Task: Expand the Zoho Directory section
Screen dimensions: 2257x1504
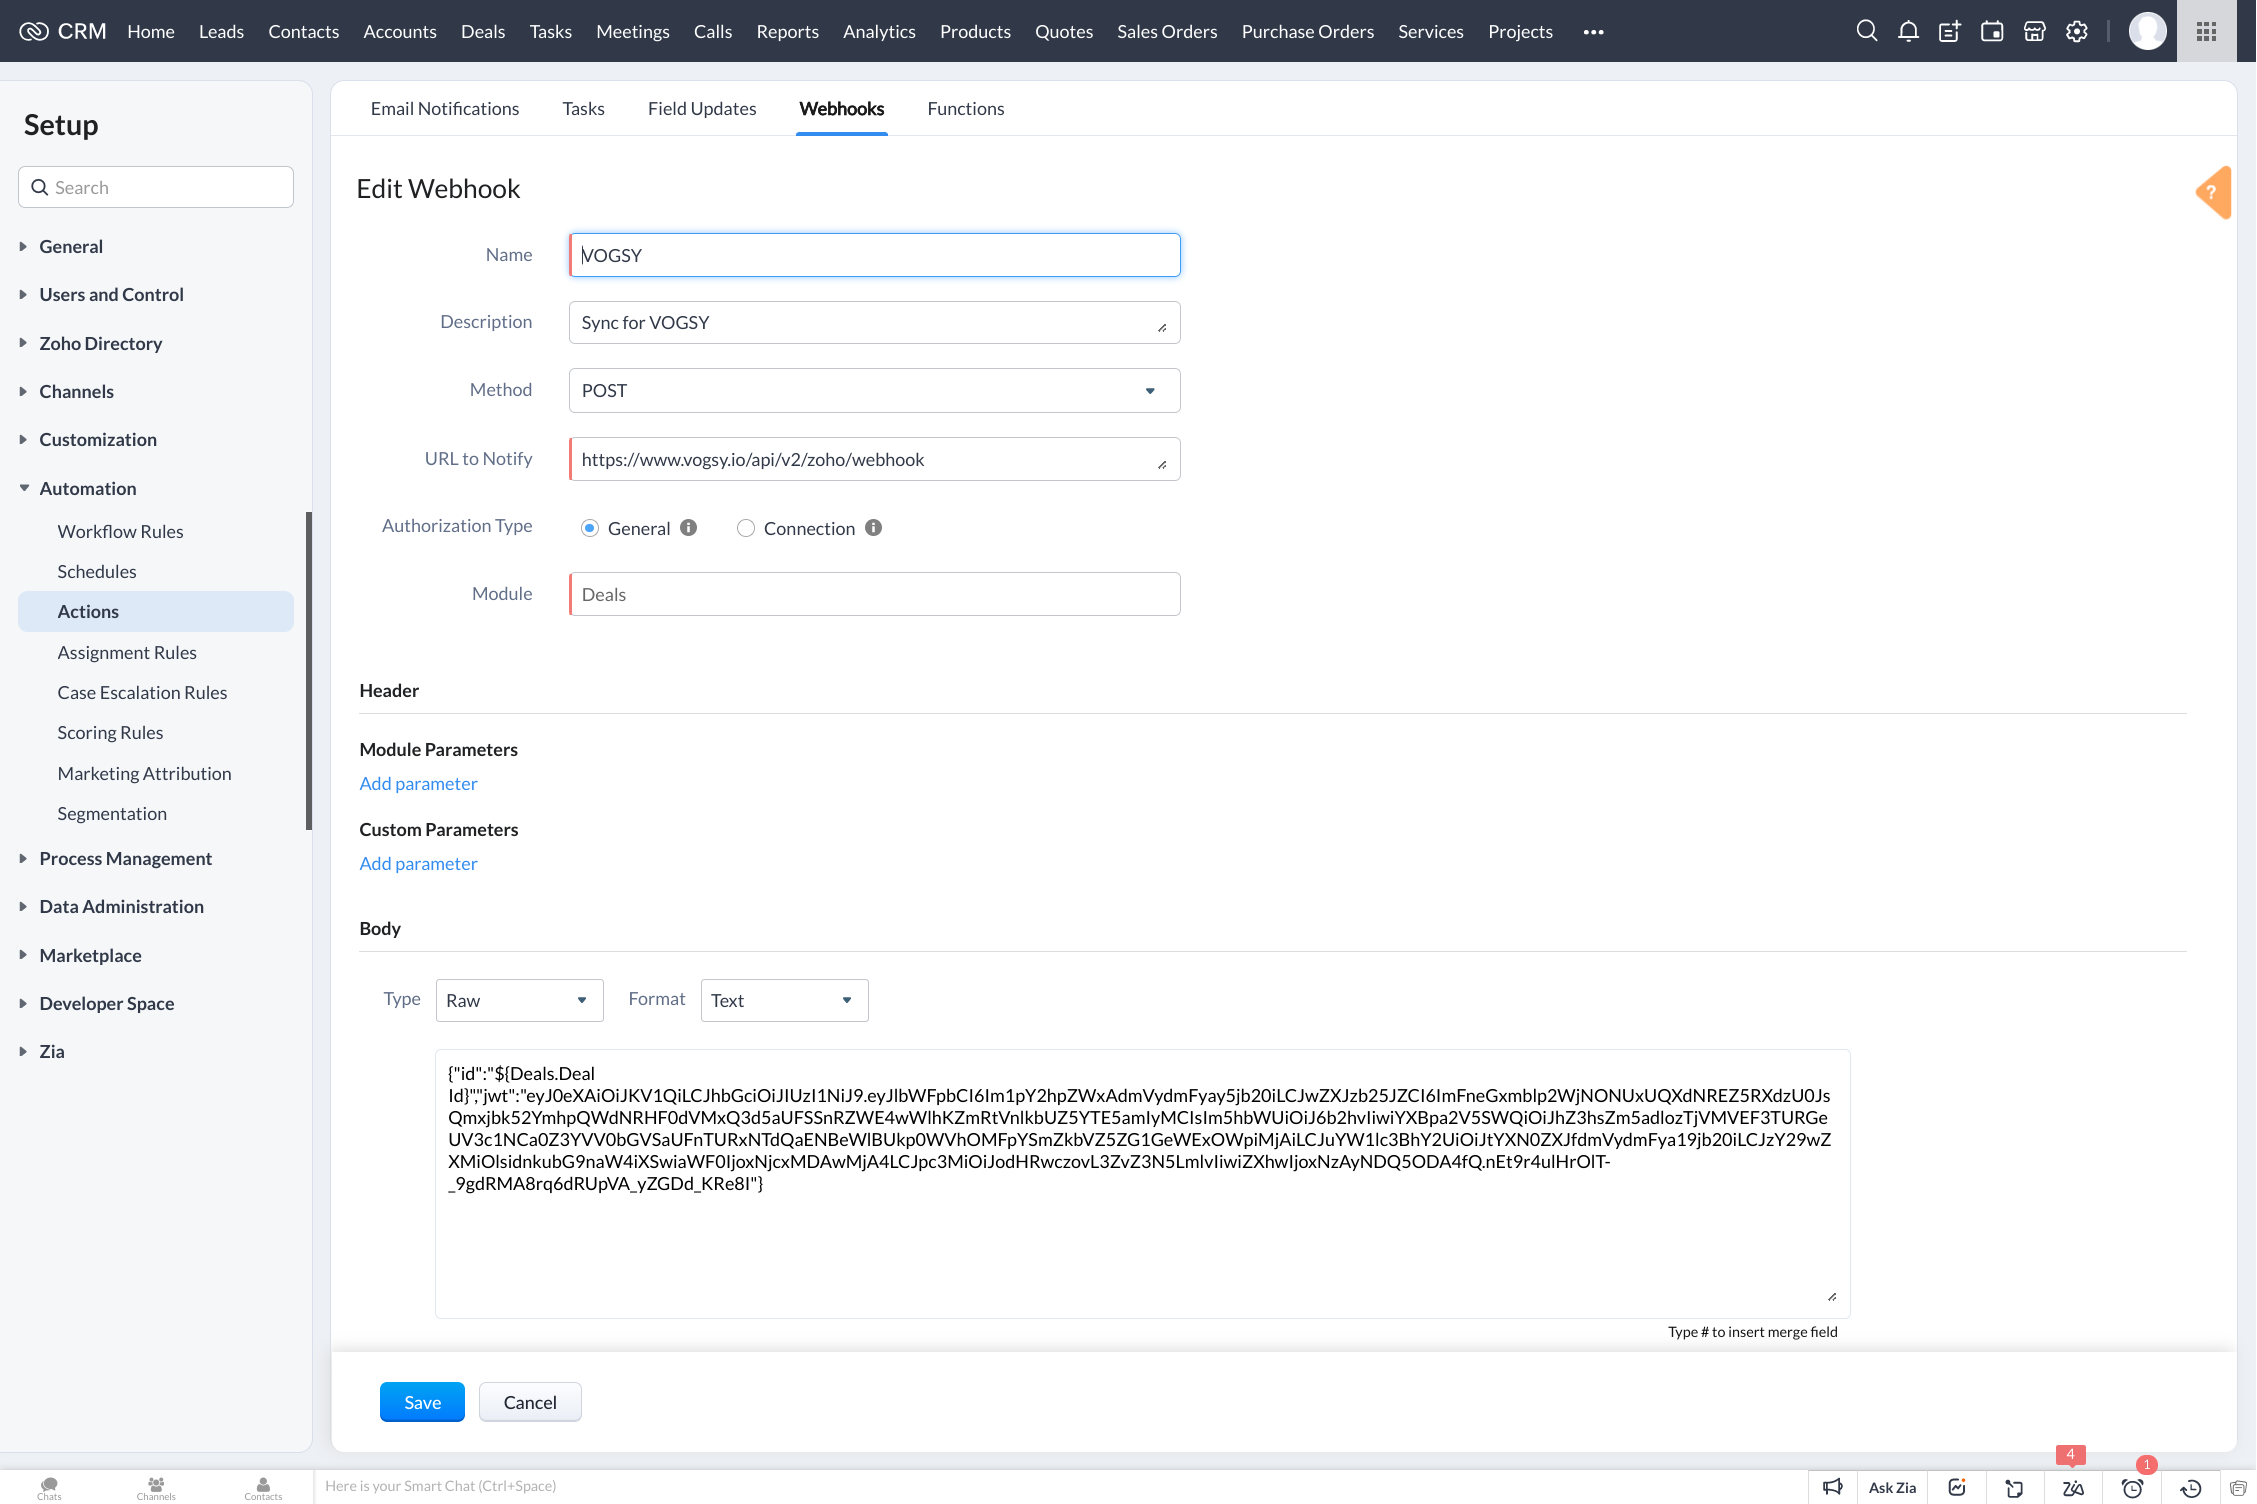Action: tap(100, 343)
